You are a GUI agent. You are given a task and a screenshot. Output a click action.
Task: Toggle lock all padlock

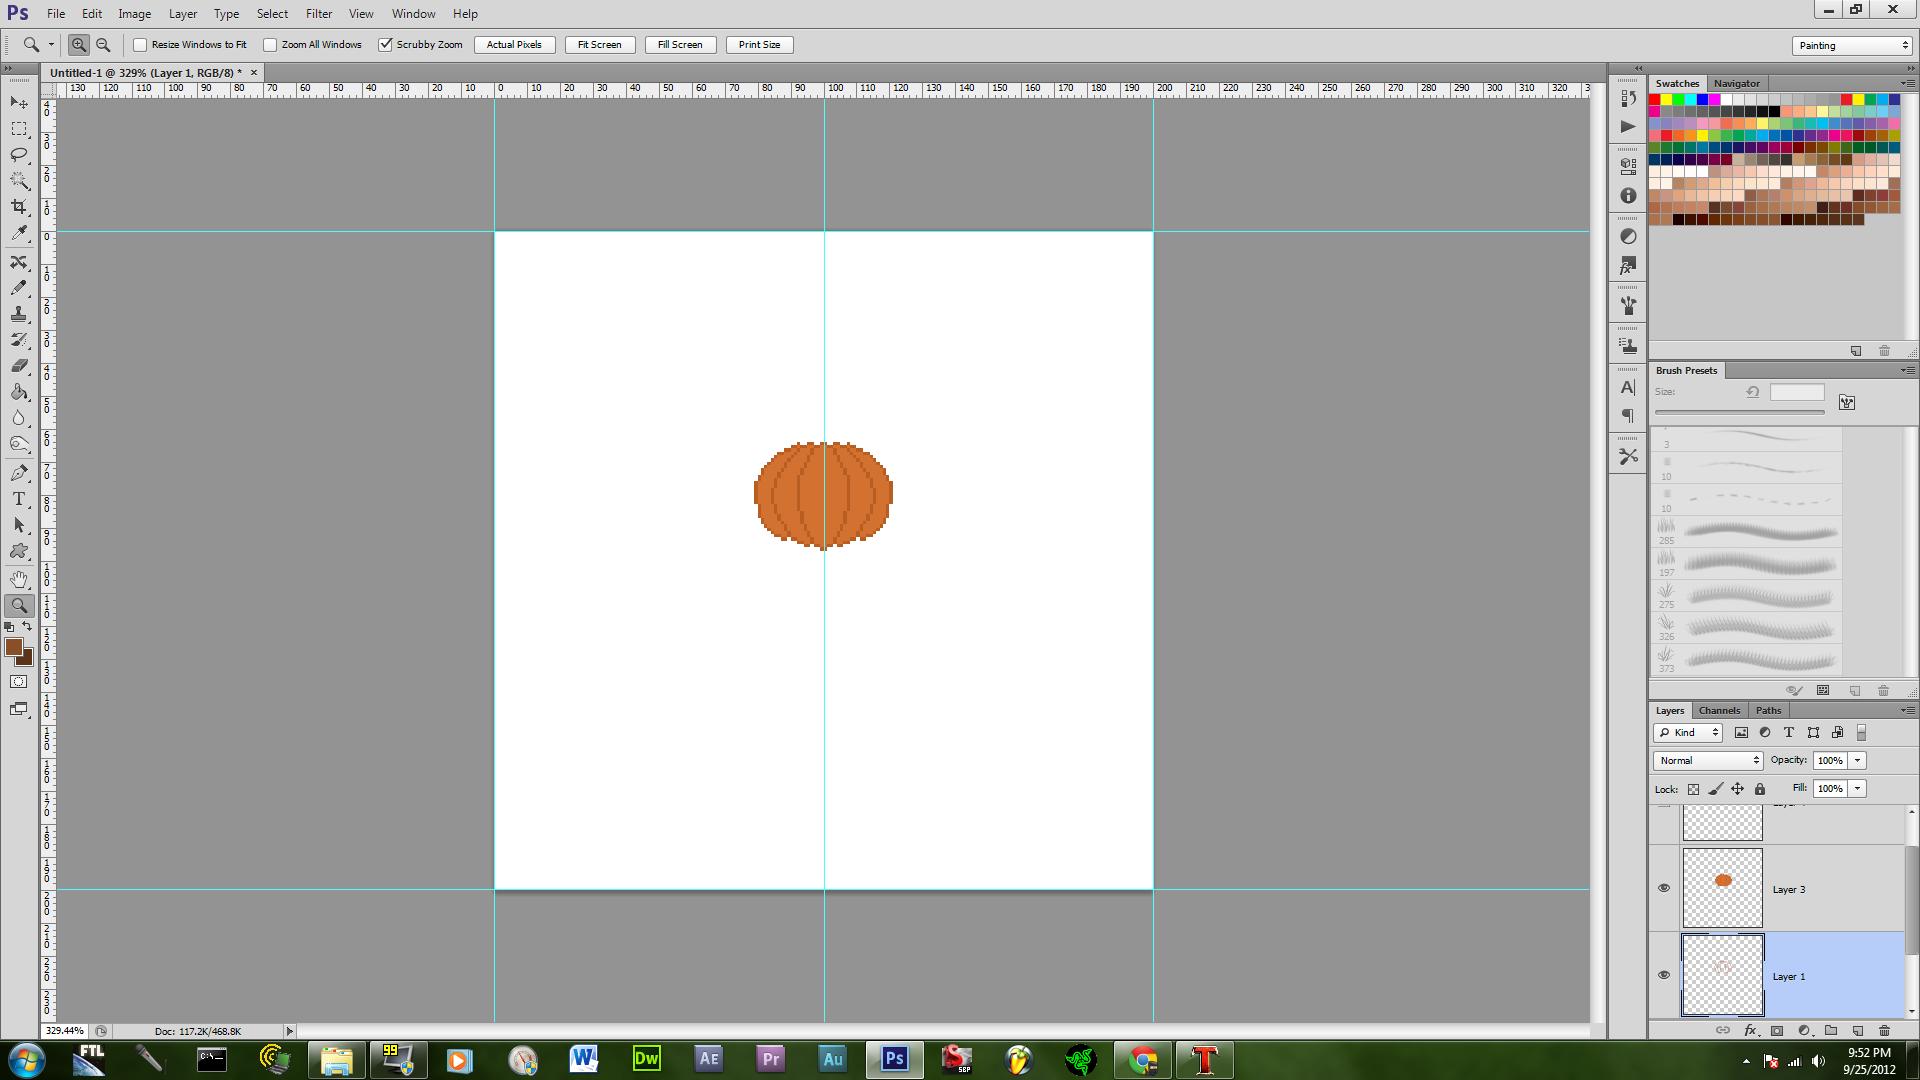1760,789
